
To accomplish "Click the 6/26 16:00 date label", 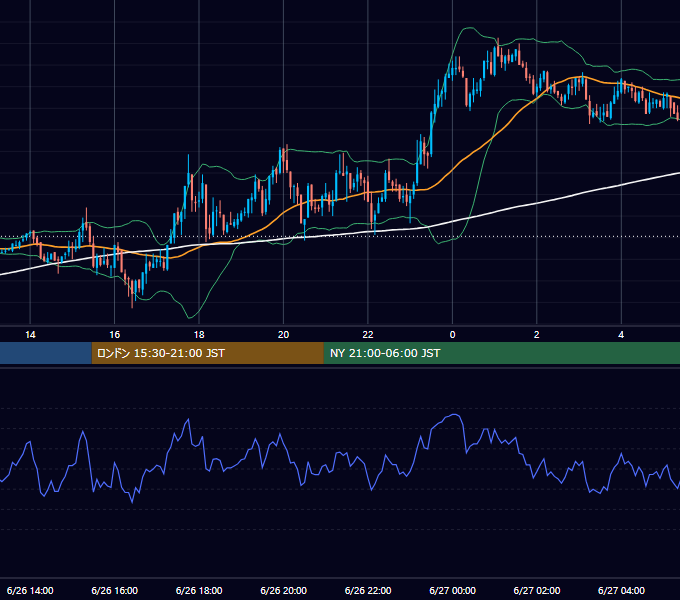I will 114,590.
